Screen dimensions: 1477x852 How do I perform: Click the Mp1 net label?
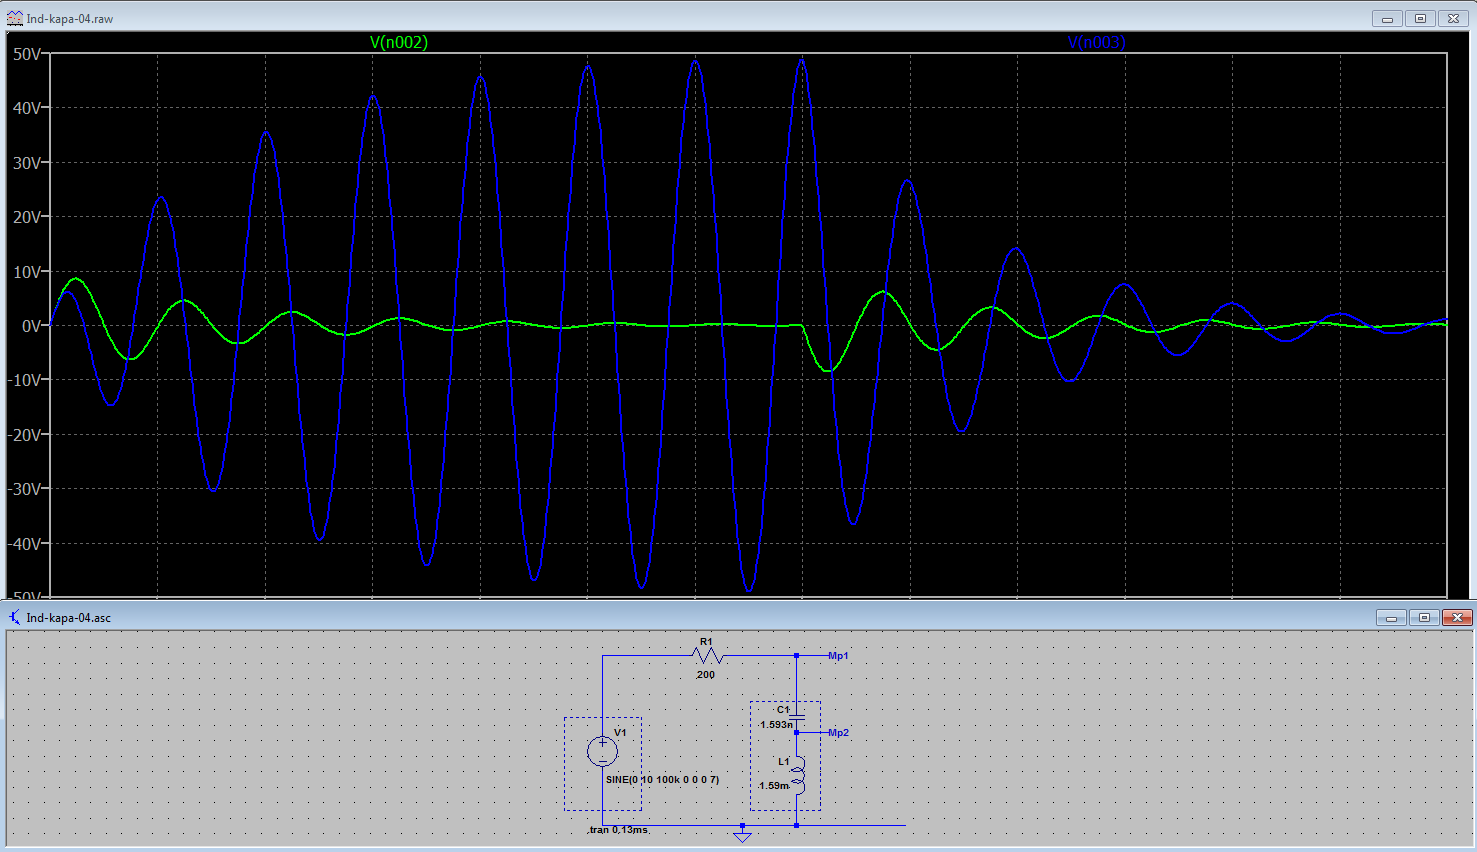(x=838, y=656)
